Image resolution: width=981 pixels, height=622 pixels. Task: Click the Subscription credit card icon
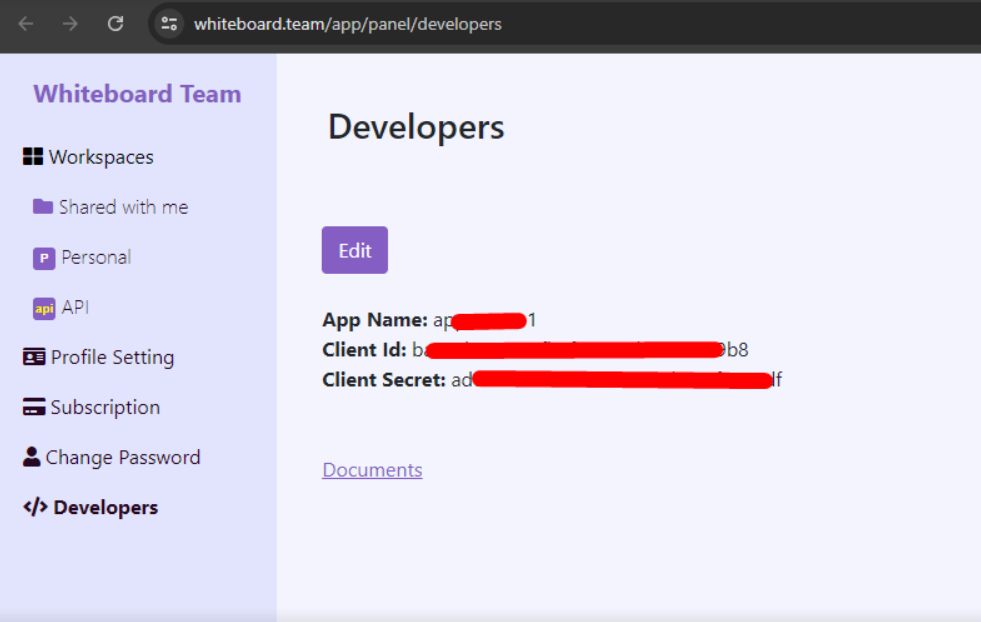pos(34,407)
